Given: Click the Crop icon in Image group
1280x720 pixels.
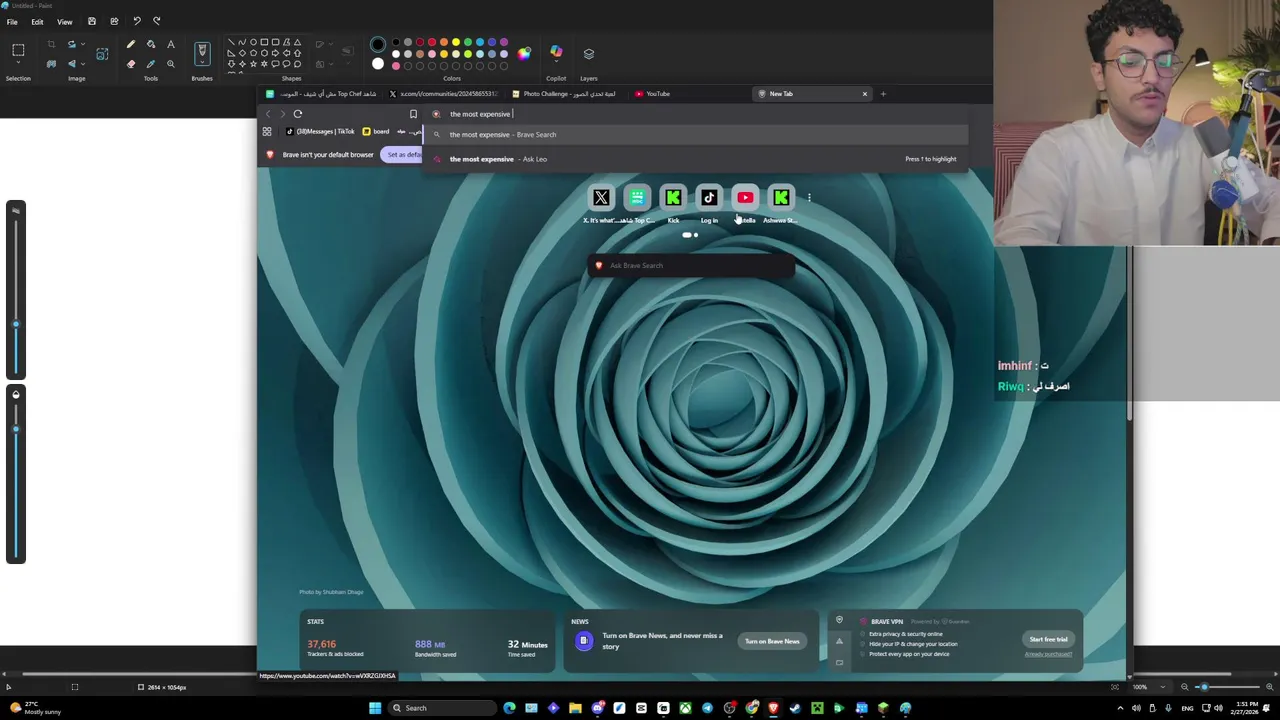Looking at the screenshot, I should (51, 44).
